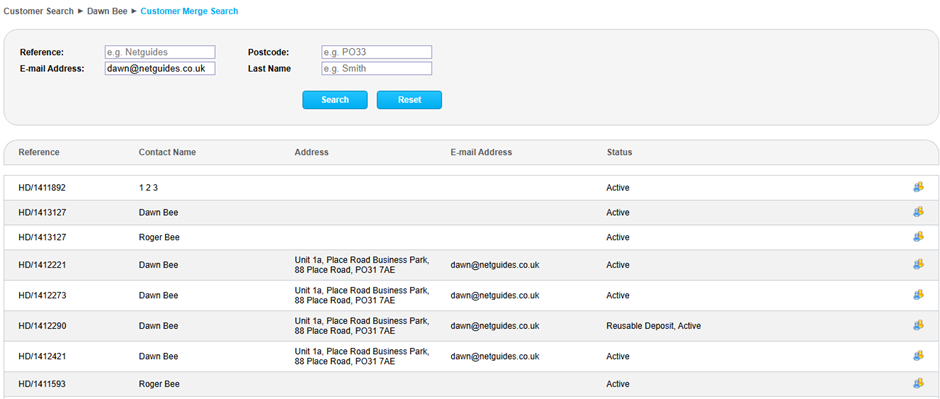Click the email in HD/1412290 row

(x=495, y=326)
